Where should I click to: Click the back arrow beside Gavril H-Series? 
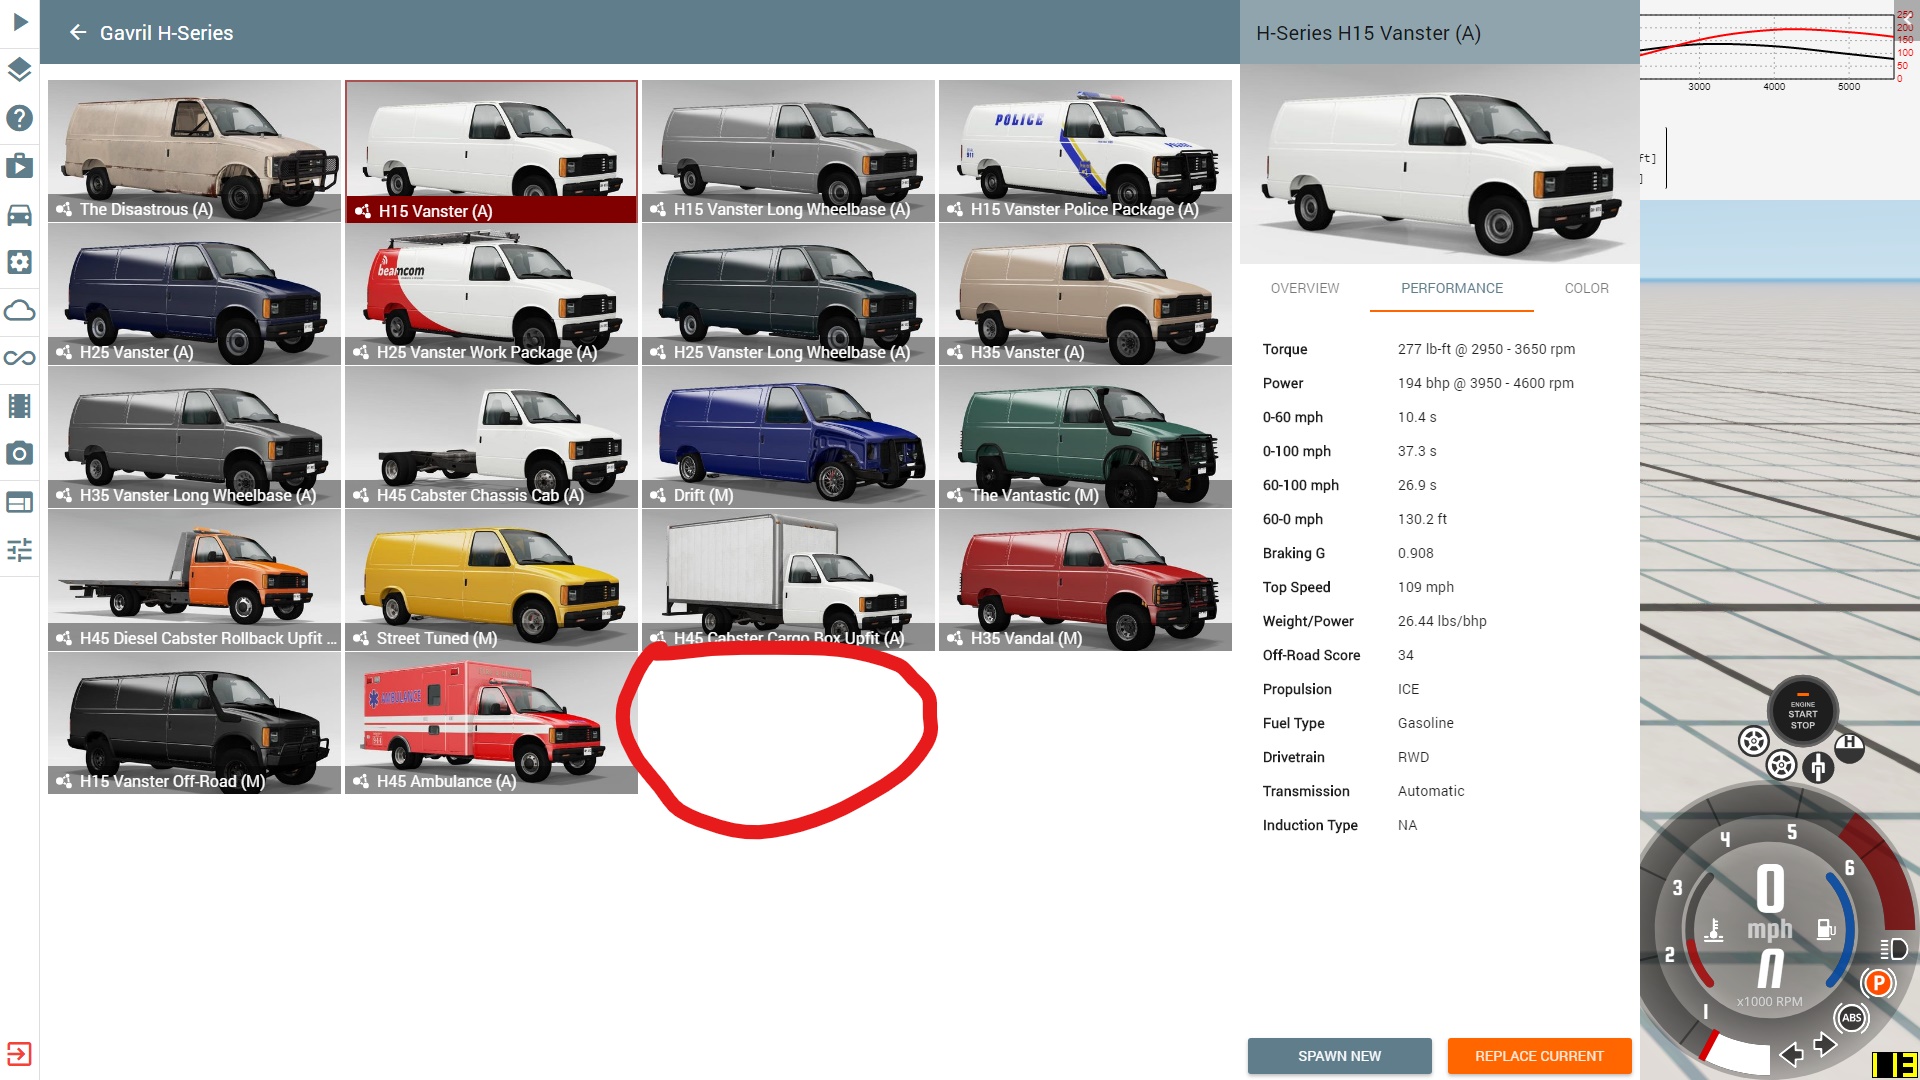78,33
